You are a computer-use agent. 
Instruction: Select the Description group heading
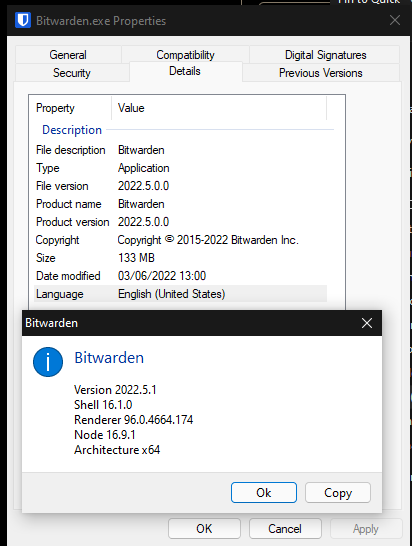coord(72,130)
